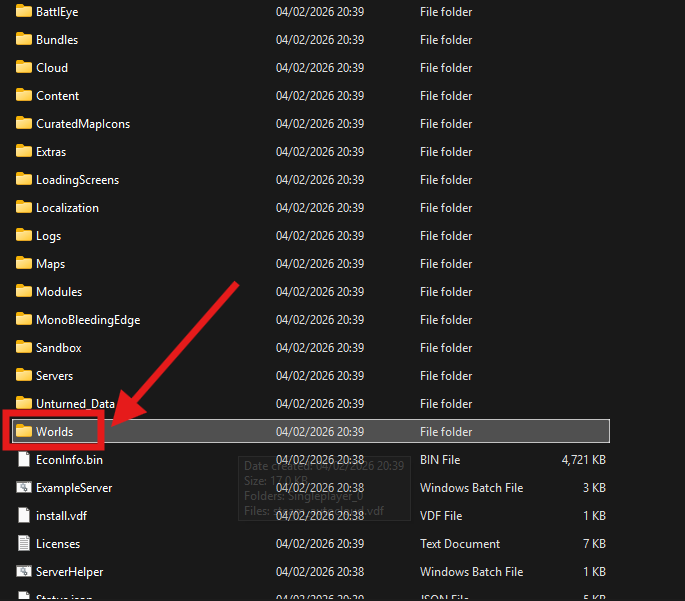This screenshot has width=685, height=601.
Task: Select the Logs folder name
Action: [x=48, y=236]
